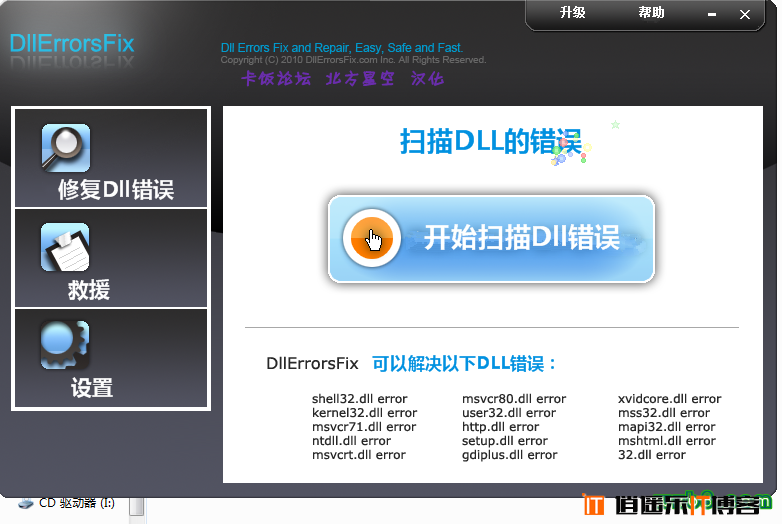Click the gdiplus.dll error entry
The image size is (782, 524).
510,455
